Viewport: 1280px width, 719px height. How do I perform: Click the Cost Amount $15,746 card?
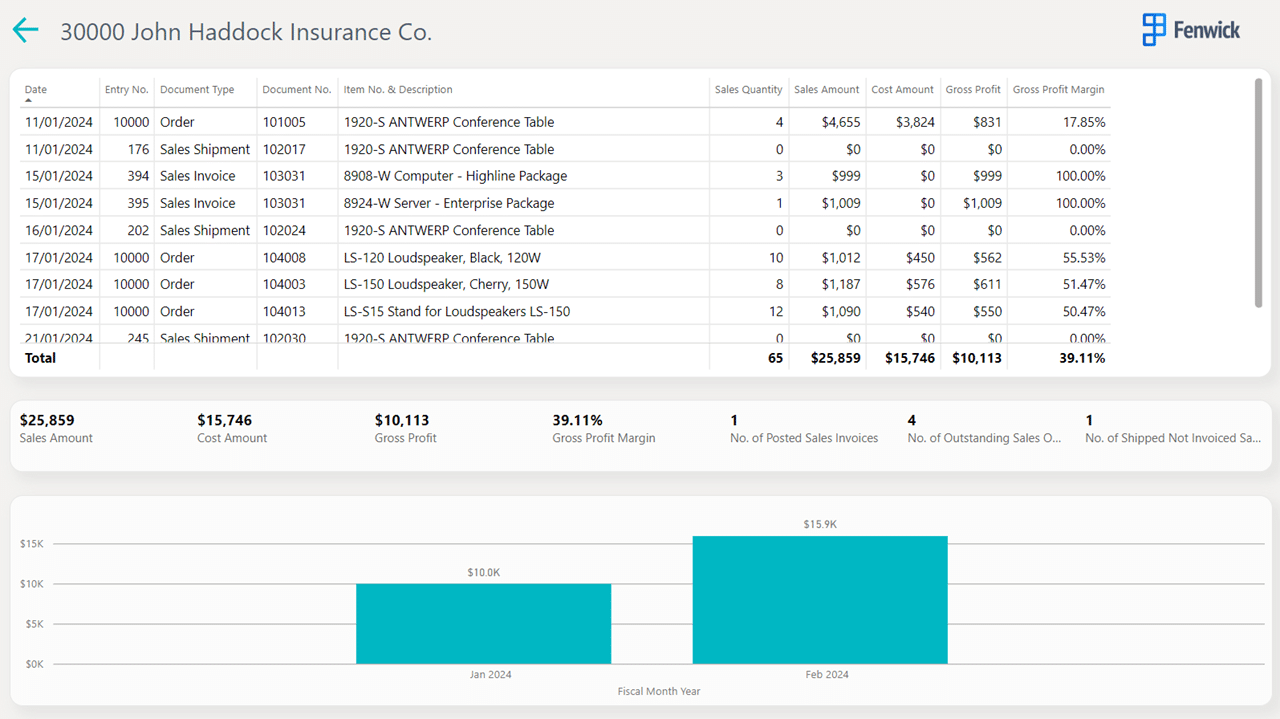click(x=232, y=428)
